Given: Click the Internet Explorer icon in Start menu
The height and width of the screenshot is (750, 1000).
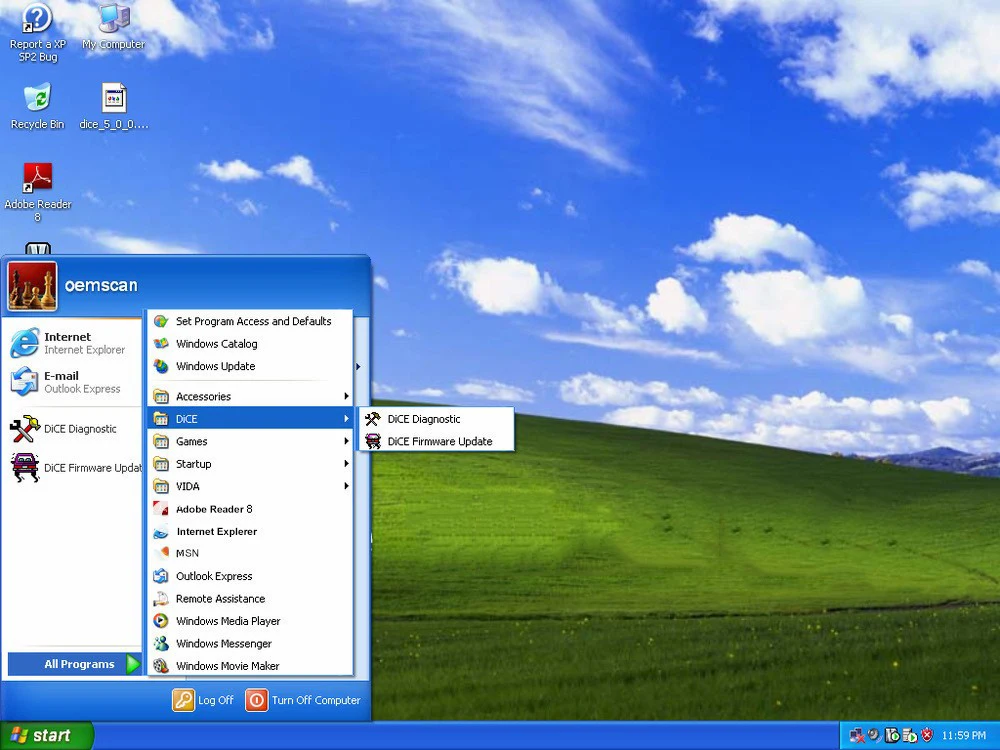Looking at the screenshot, I should click(24, 343).
